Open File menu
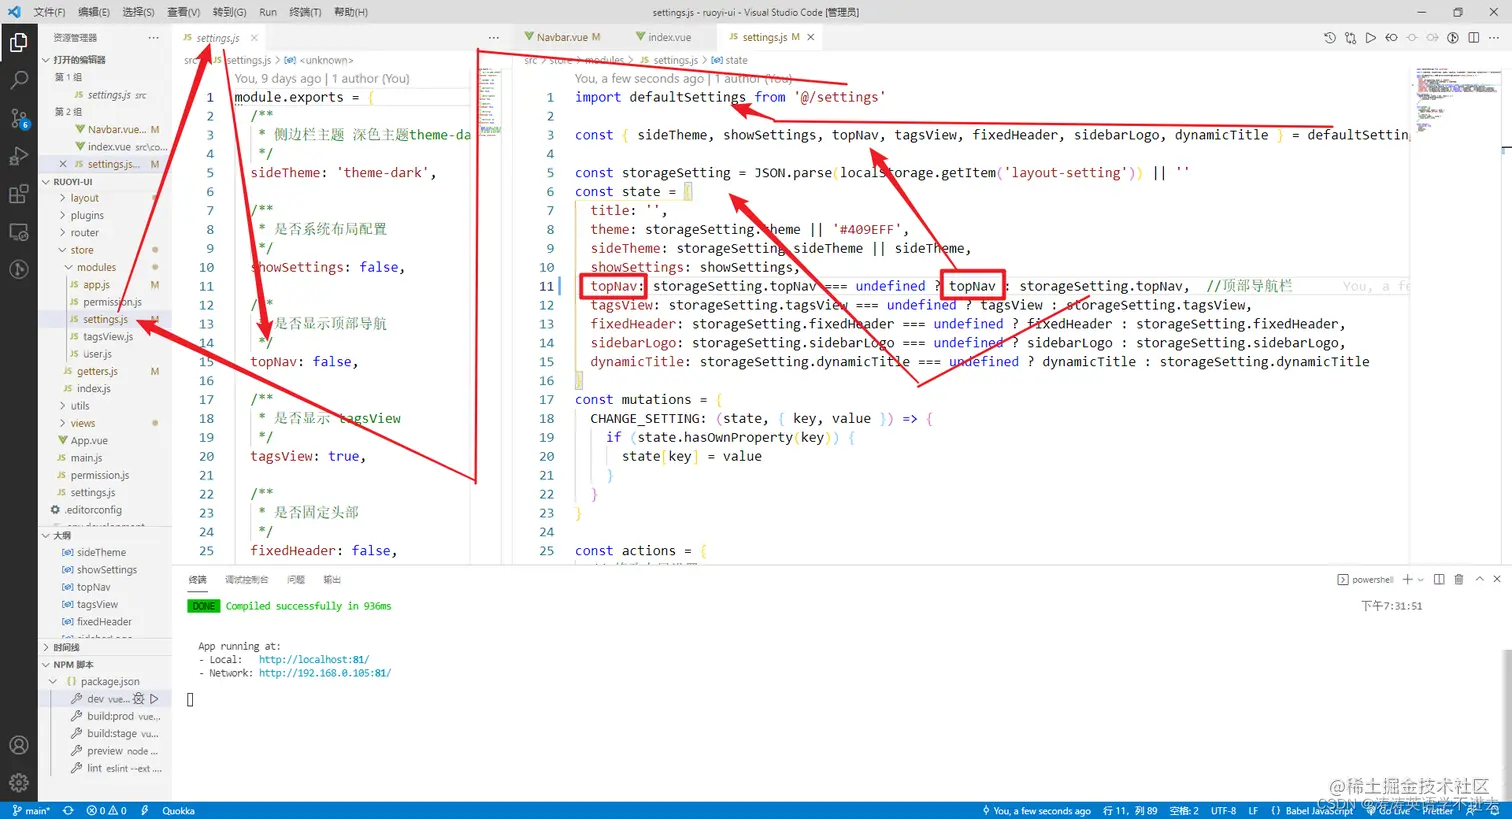1512x819 pixels. (x=49, y=12)
